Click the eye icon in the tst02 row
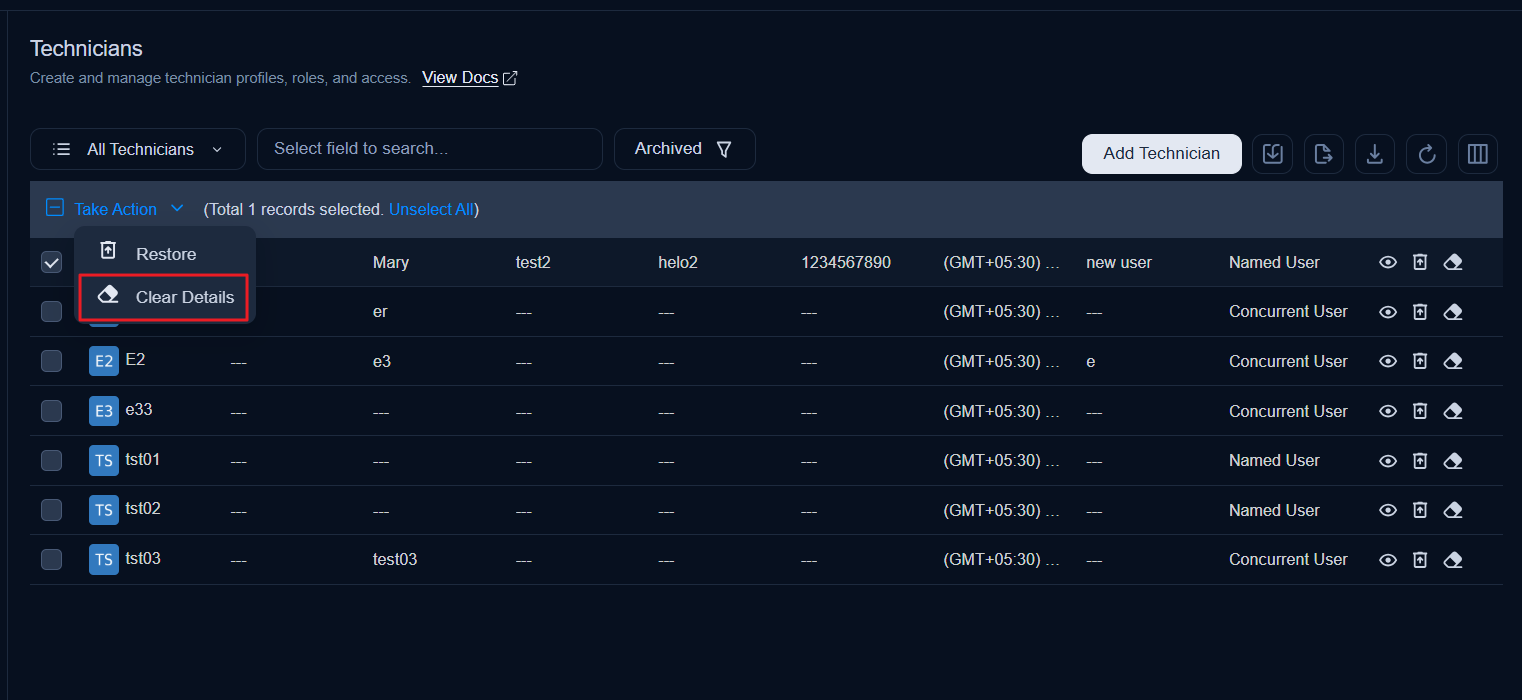1522x700 pixels. tap(1387, 510)
